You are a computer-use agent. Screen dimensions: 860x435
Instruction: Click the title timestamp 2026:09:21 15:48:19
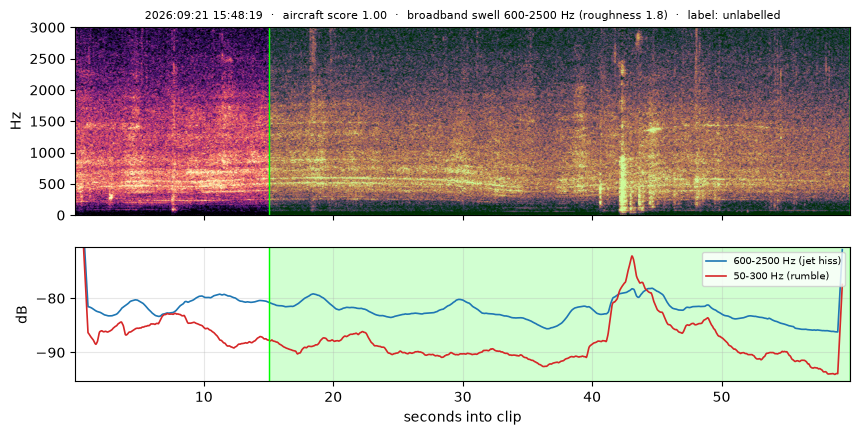click(203, 15)
